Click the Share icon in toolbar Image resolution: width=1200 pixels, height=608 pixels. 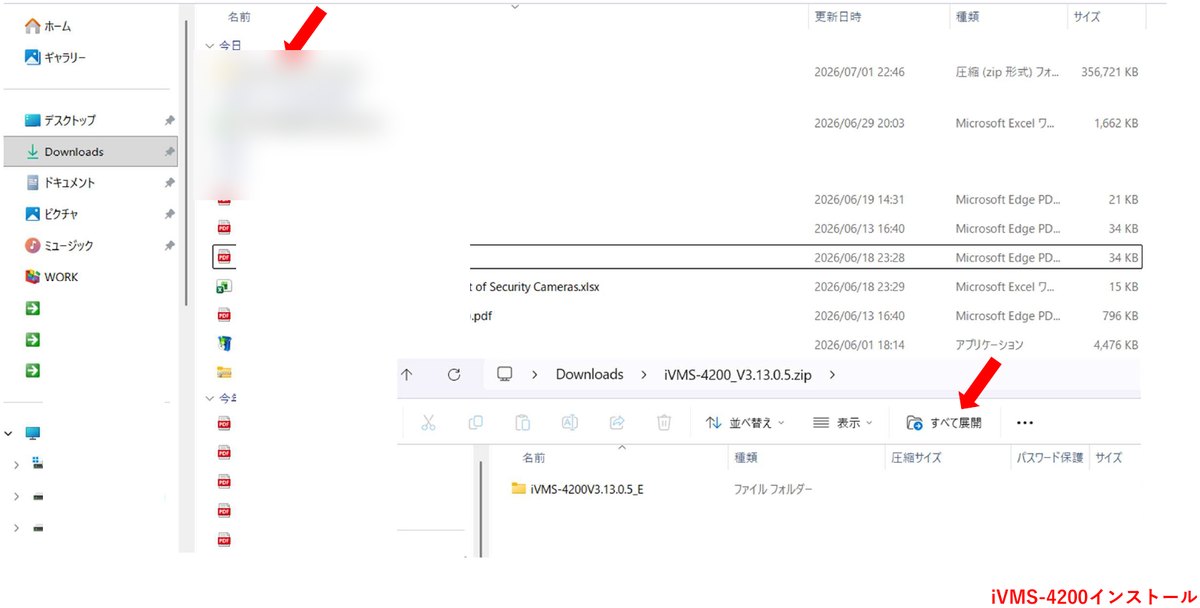(617, 423)
